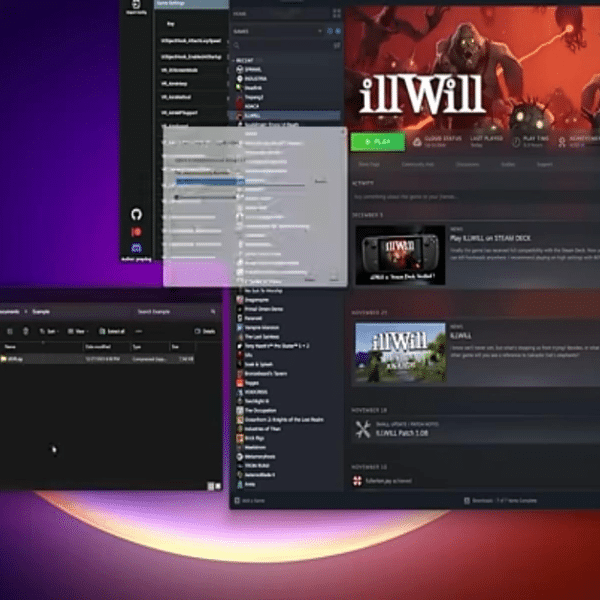Collapse the Recent games section

(234, 60)
